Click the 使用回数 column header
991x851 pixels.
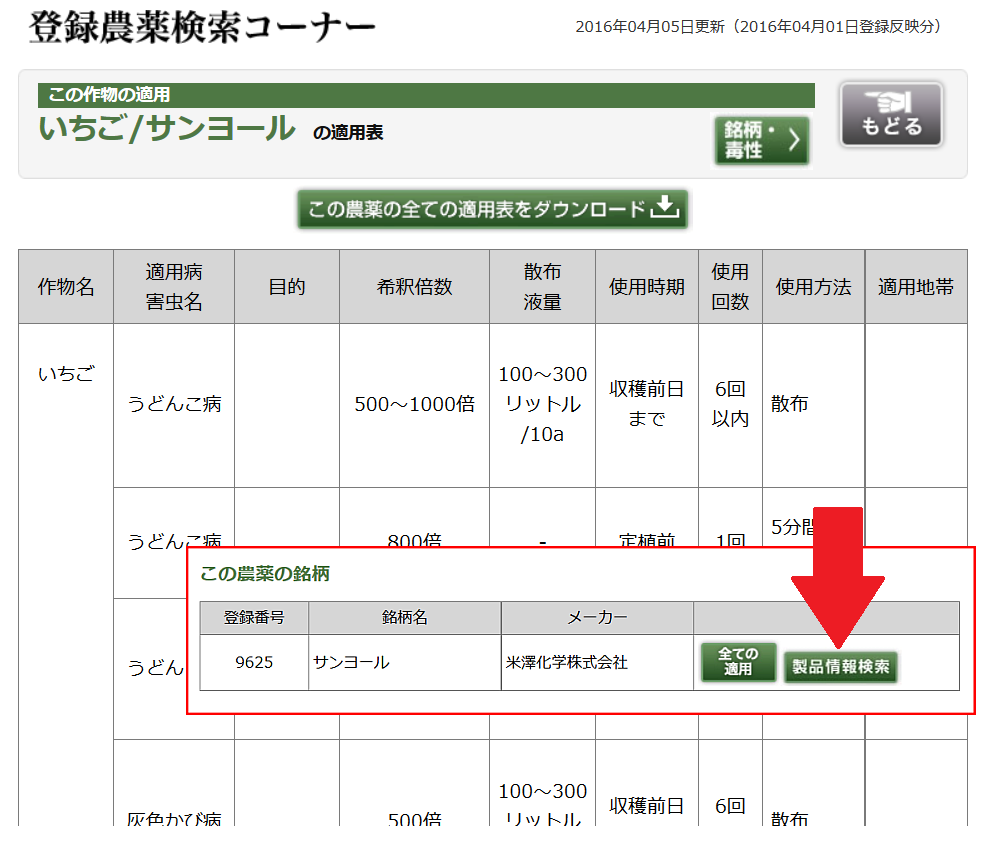730,287
